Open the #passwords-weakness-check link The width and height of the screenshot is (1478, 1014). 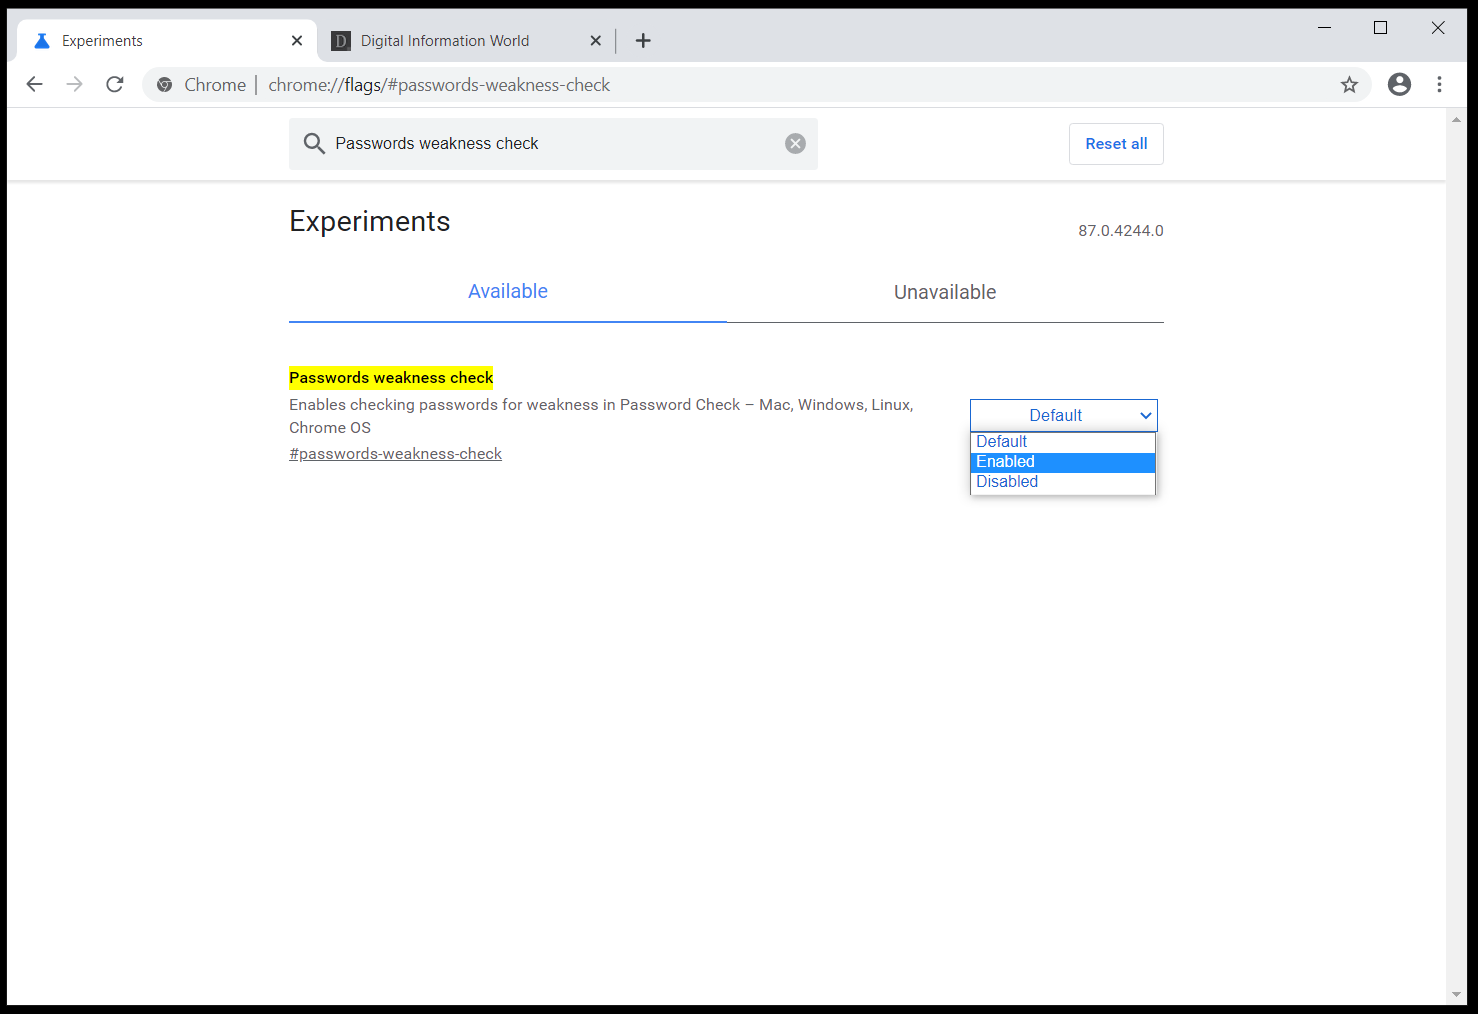[x=395, y=453]
